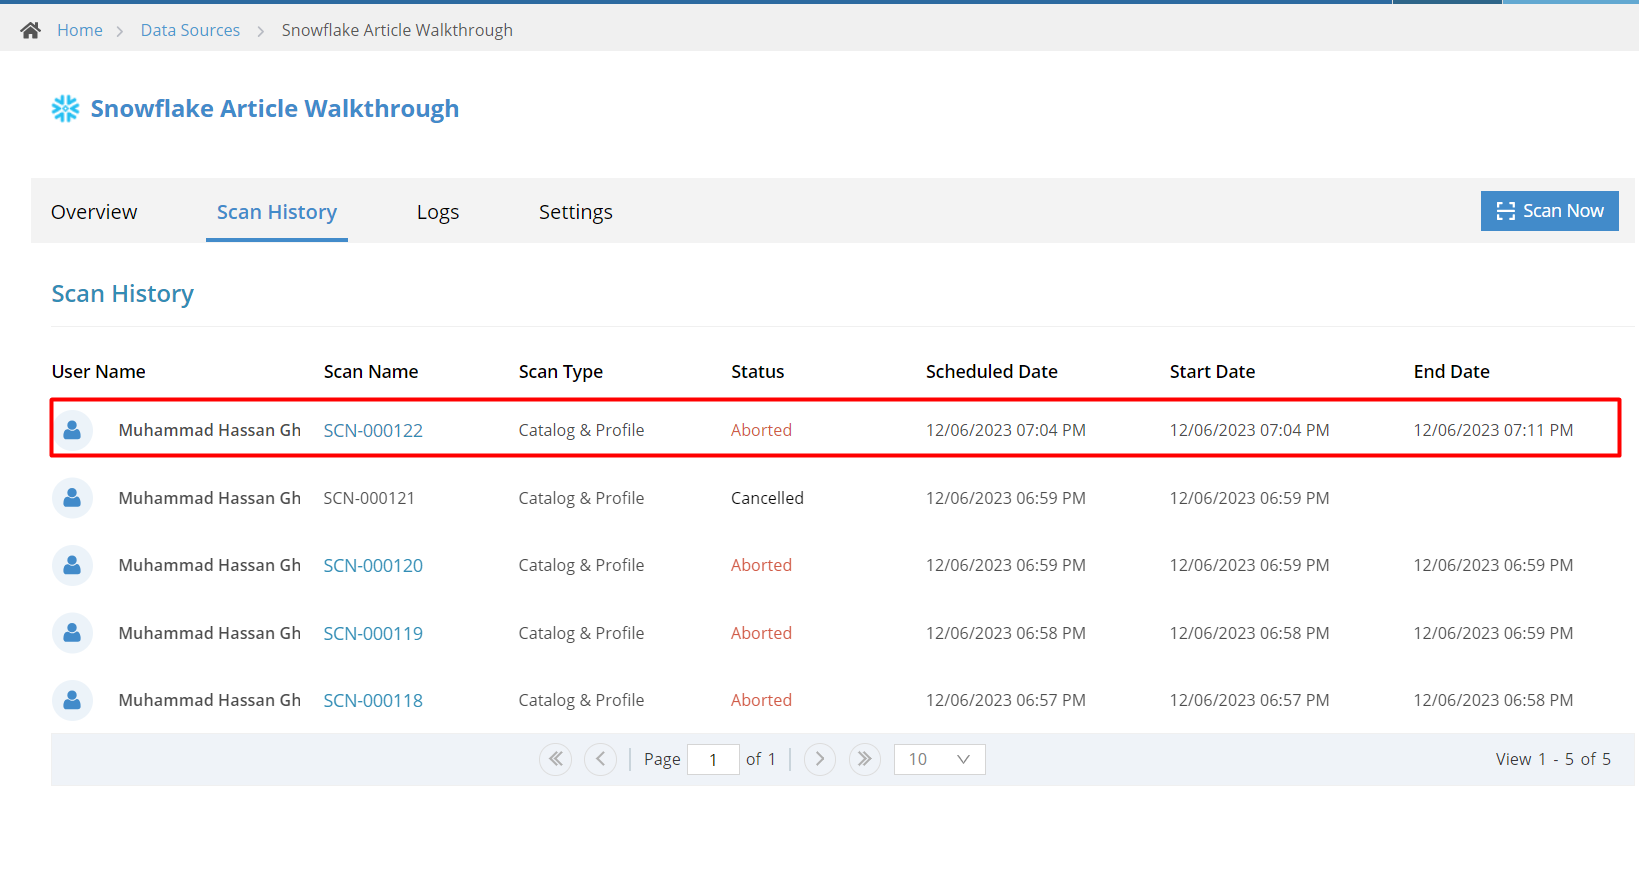
Task: Click the home icon in the breadcrumb
Action: pyautogui.click(x=30, y=30)
